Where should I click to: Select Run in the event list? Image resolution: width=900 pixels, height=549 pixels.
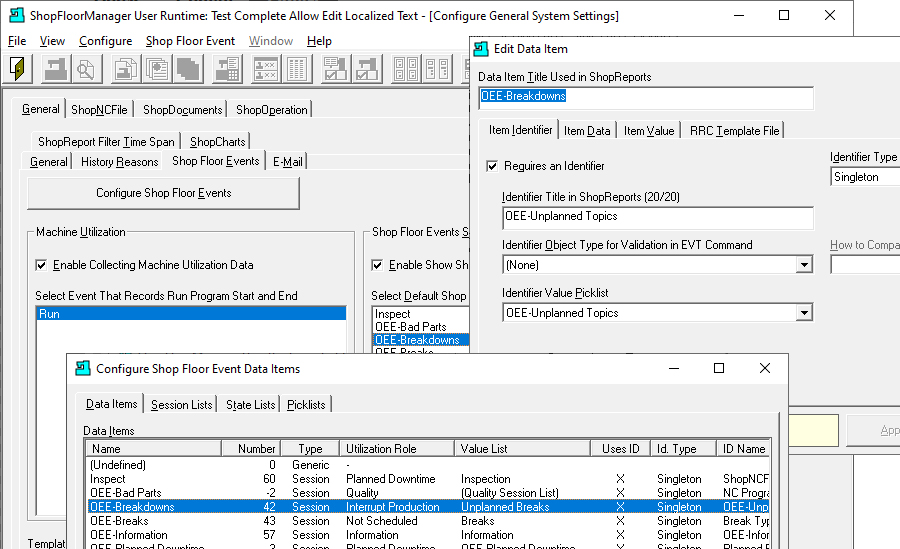click(191, 314)
